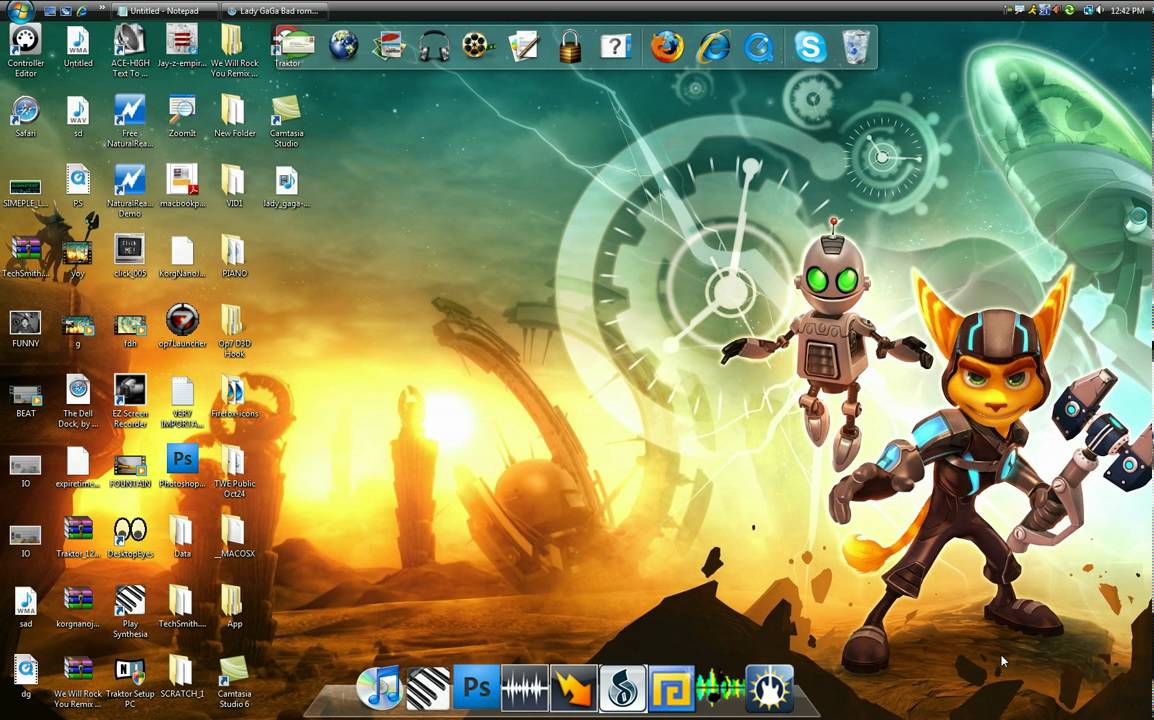Open the Recycle Bin in the top dock

[855, 47]
